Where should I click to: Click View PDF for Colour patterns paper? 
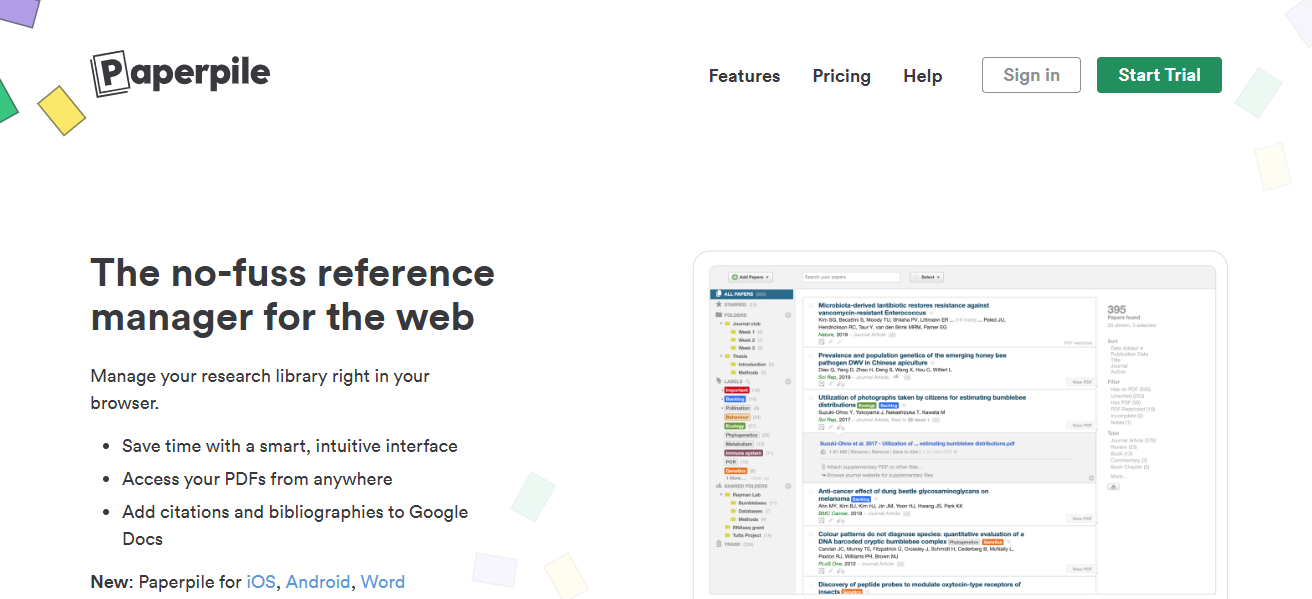tap(1082, 568)
